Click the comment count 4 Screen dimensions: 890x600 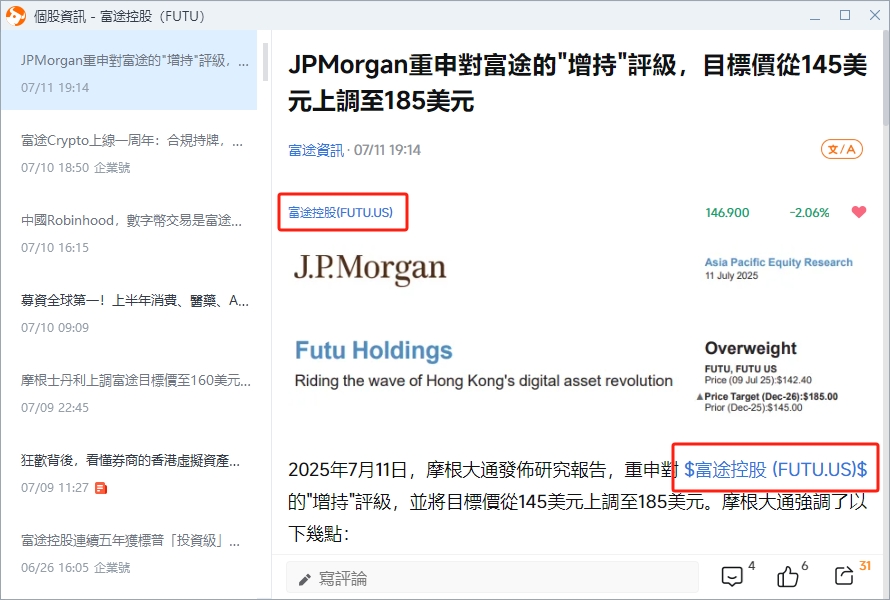752,565
